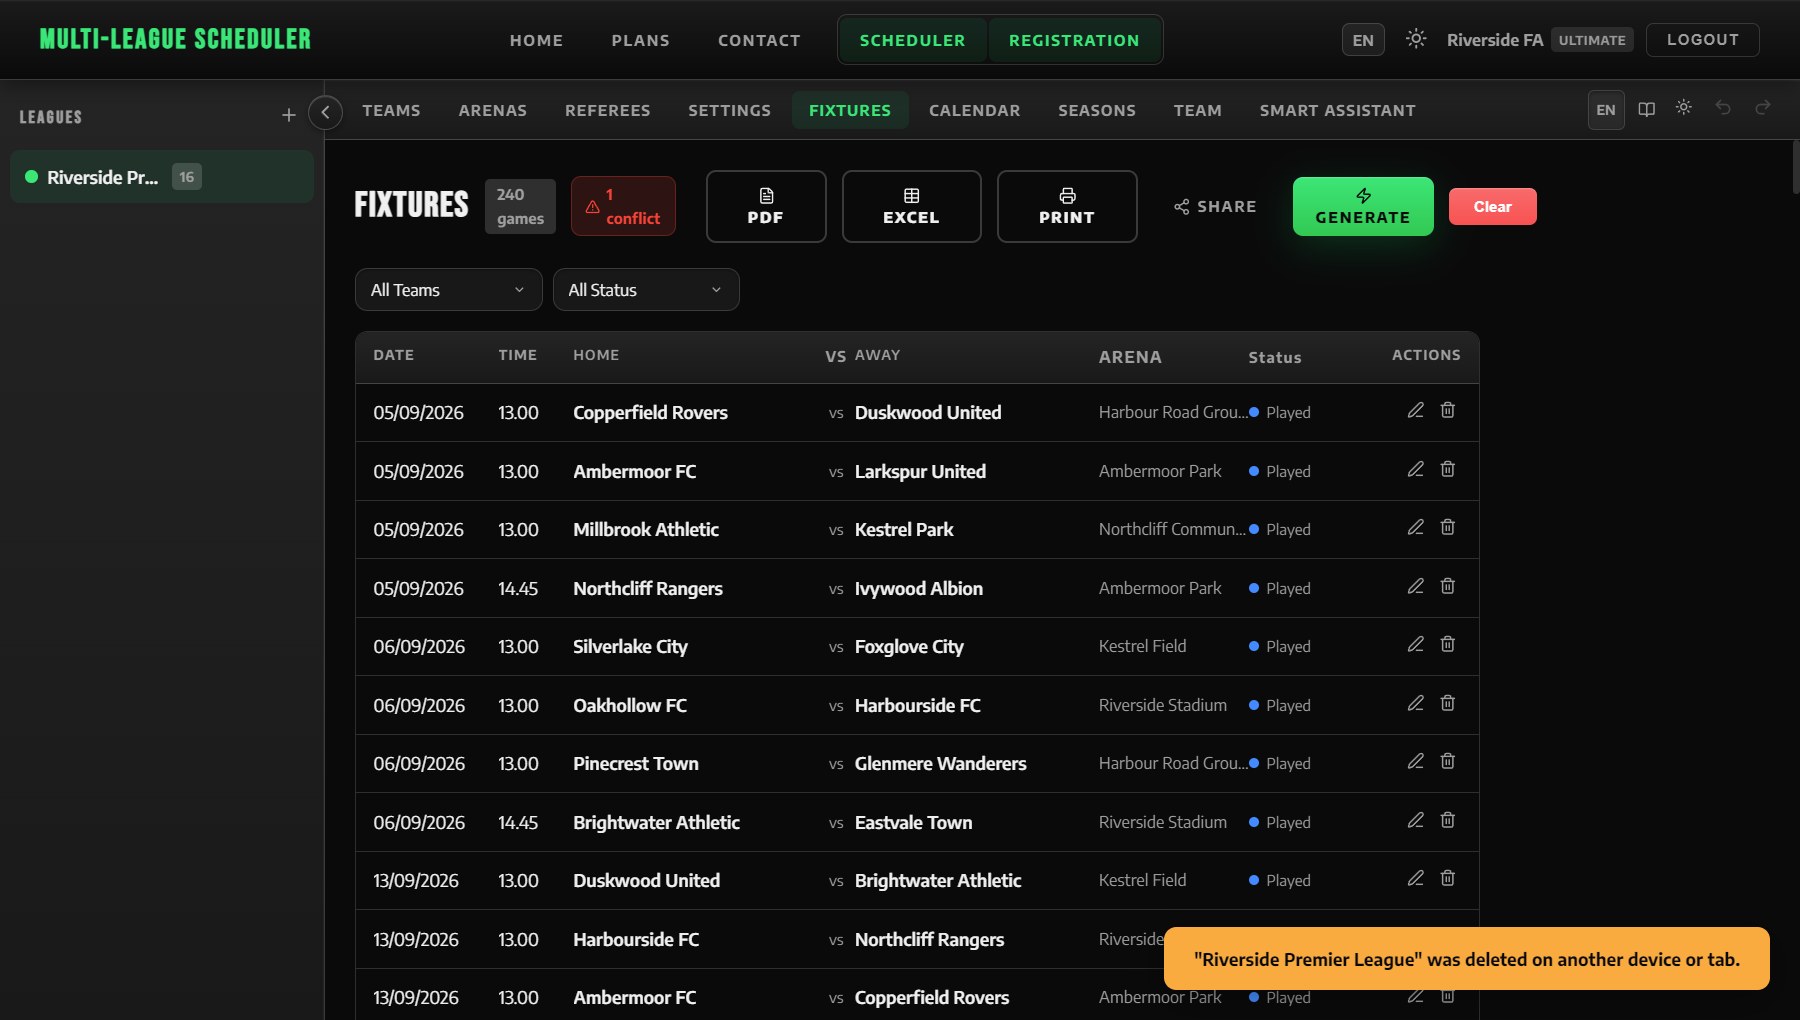The width and height of the screenshot is (1800, 1020).
Task: Click Multi-League Scheduler logo
Action: [175, 39]
